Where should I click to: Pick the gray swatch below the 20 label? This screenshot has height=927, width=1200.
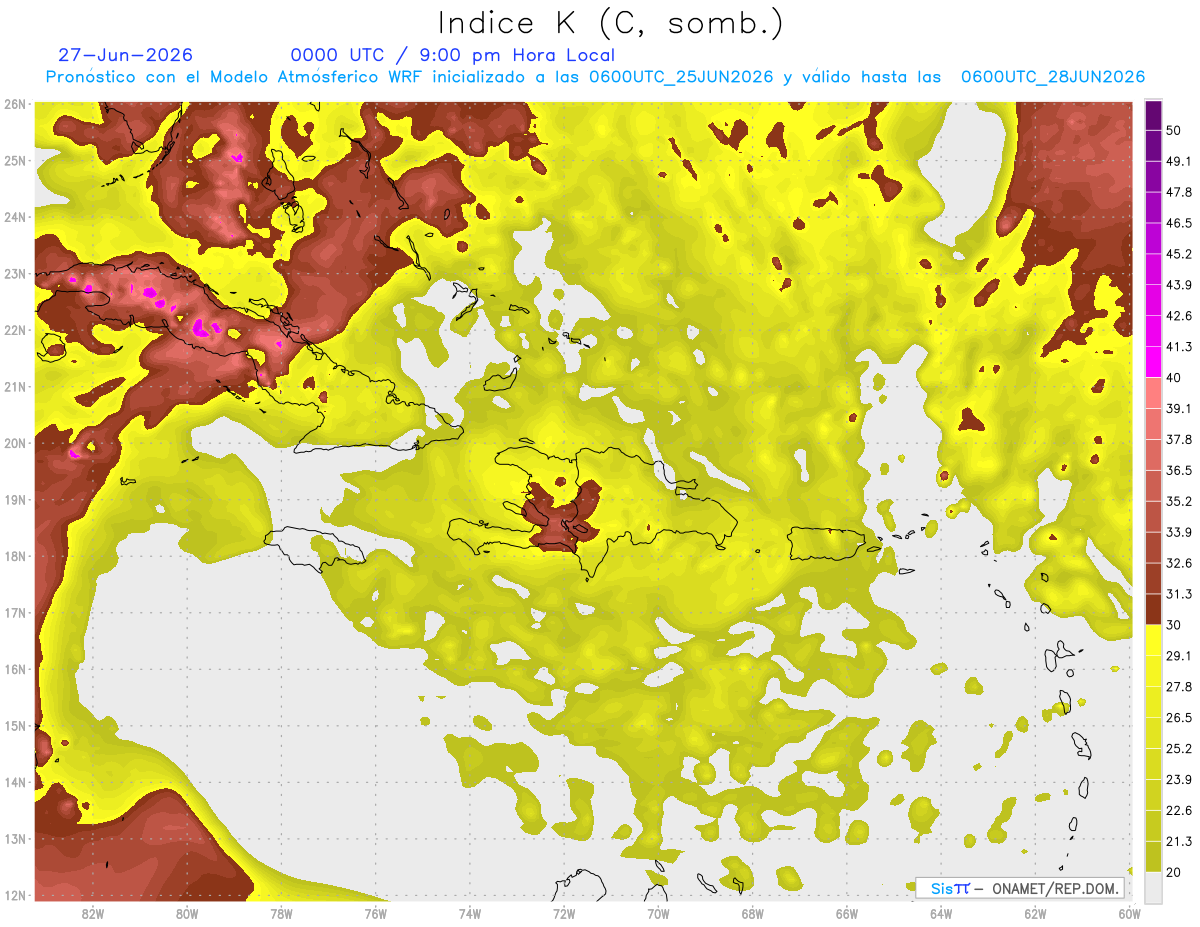tap(1153, 886)
